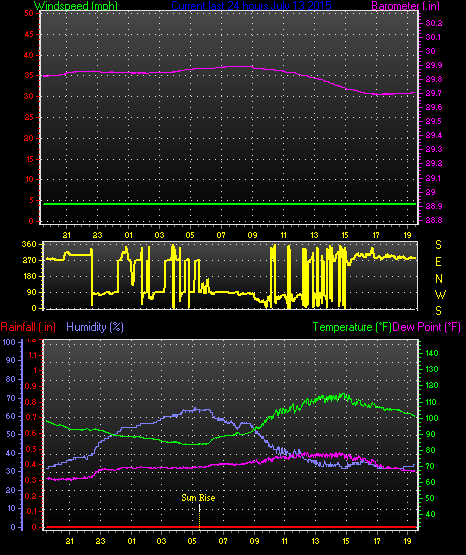Screen dimensions: 466x555
Task: Click the N compass direction label
Action: 439,279
